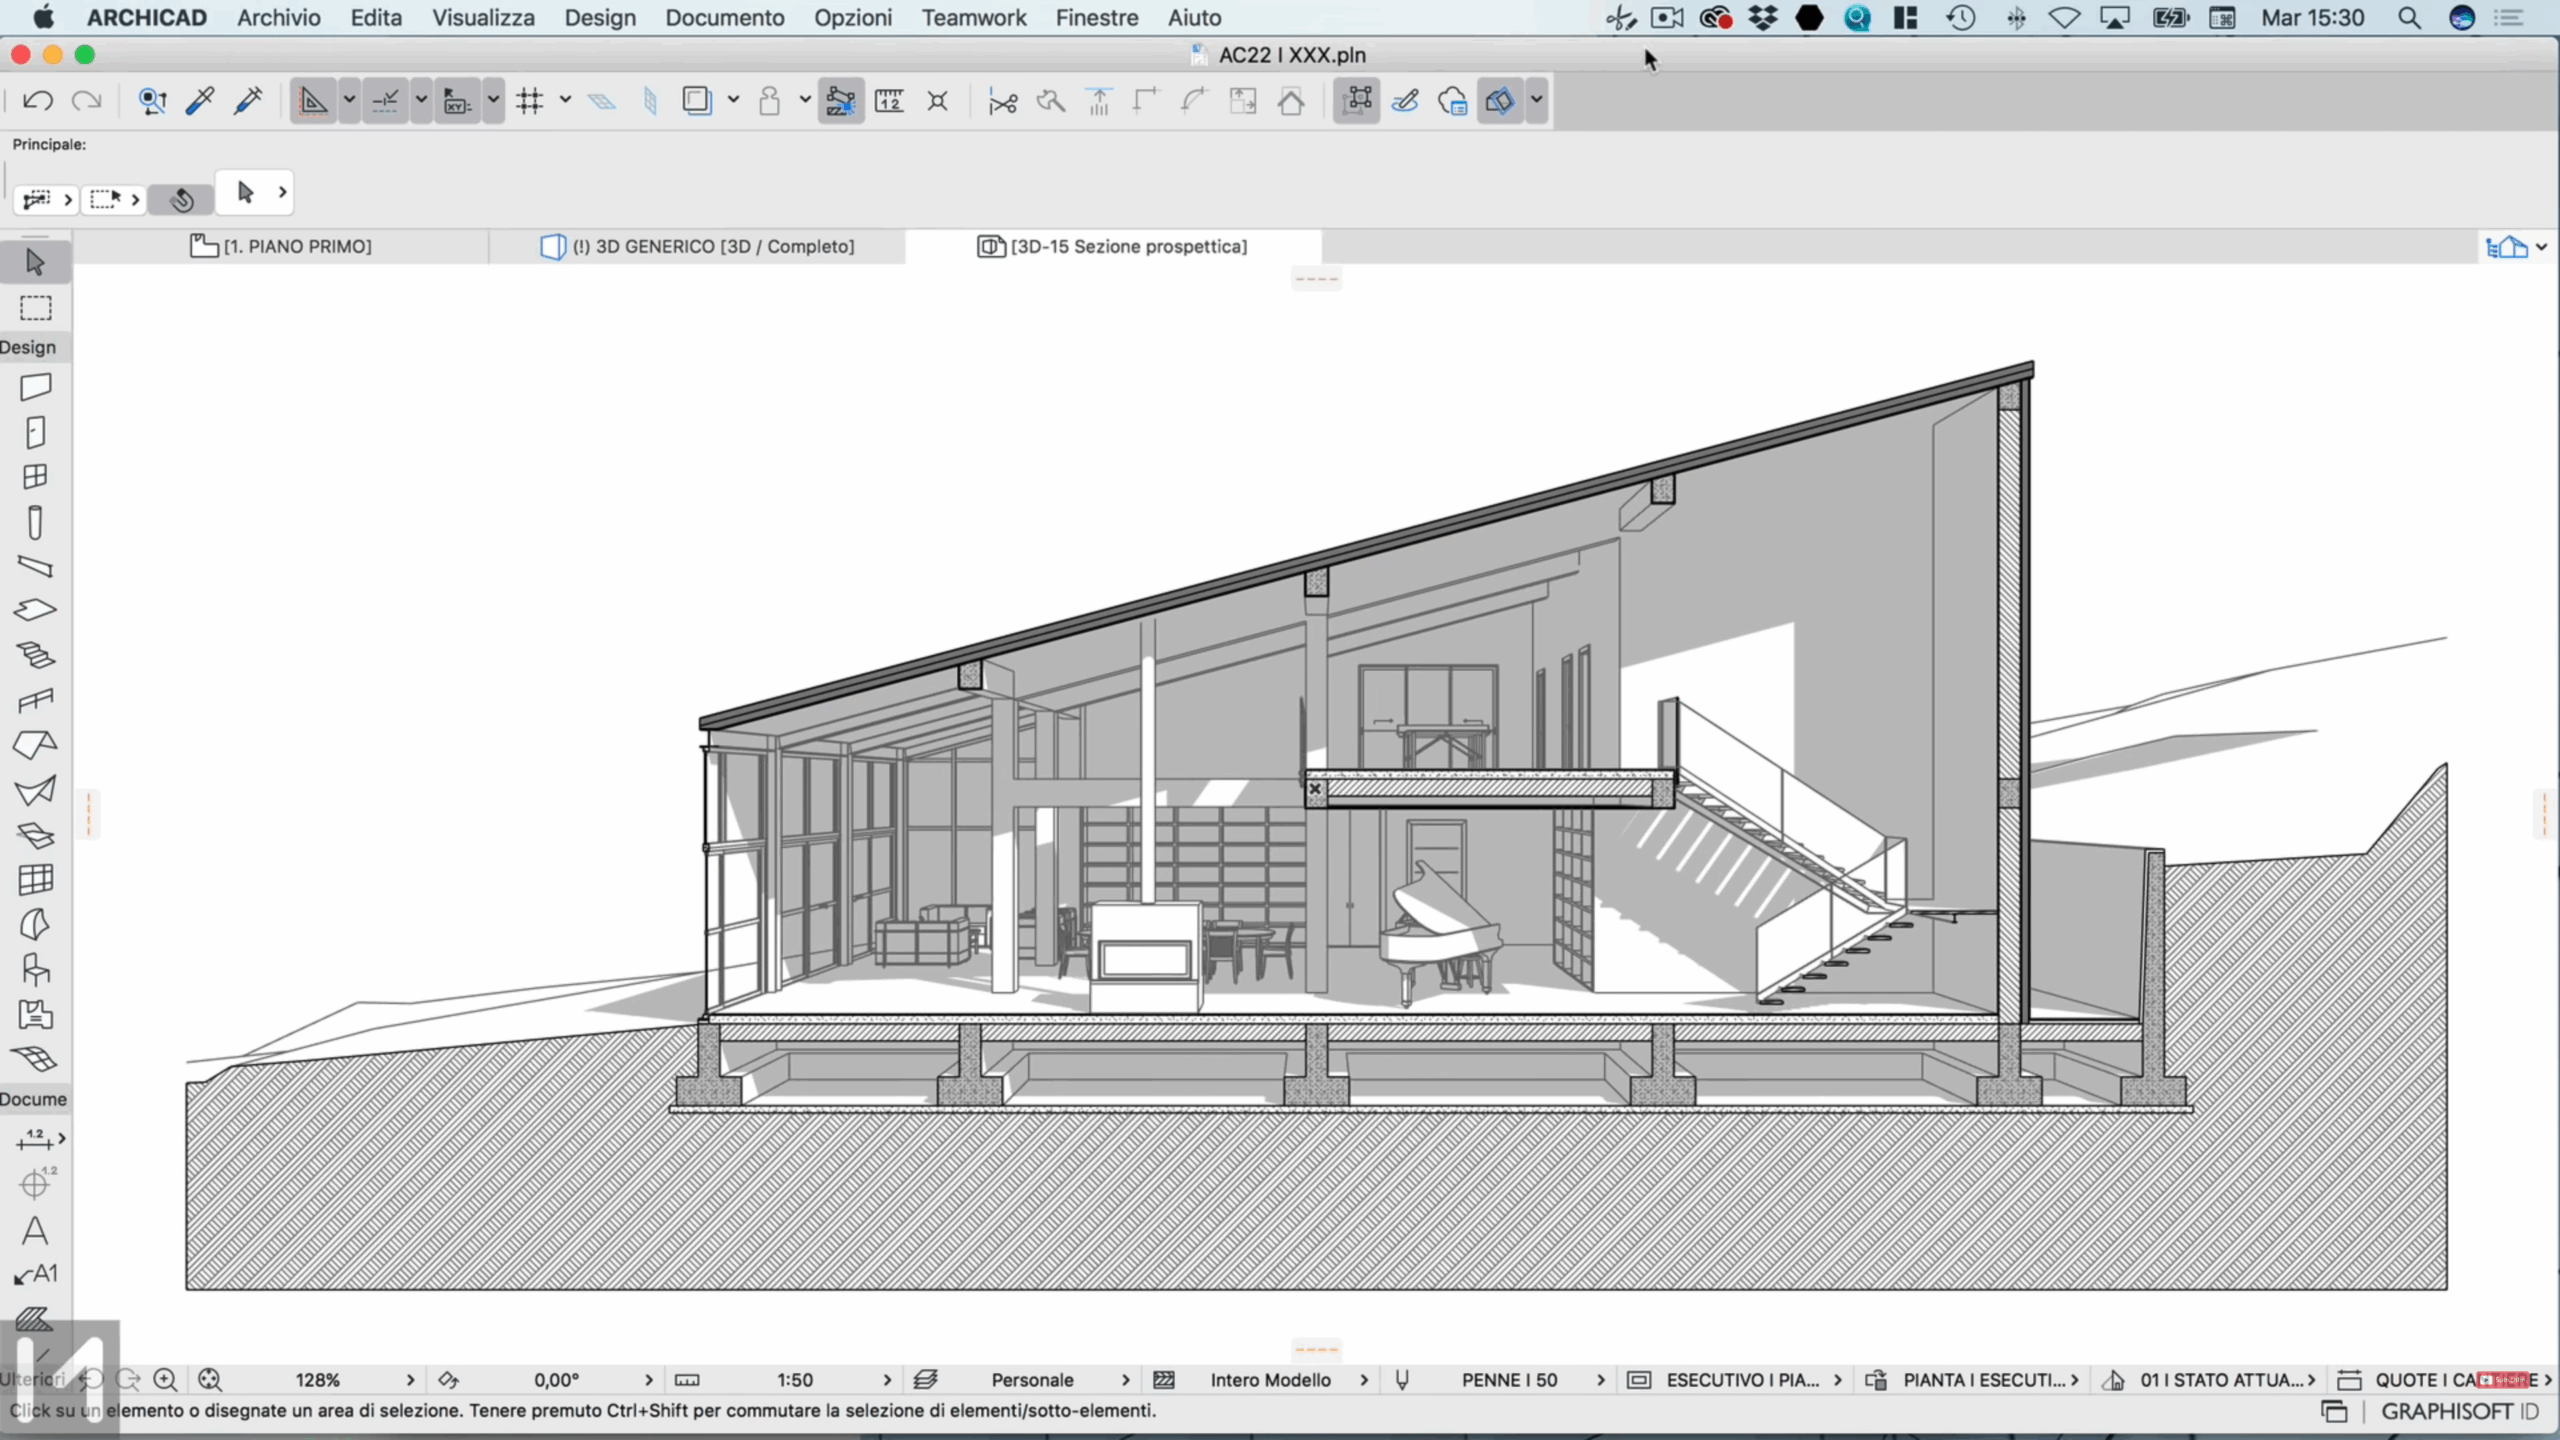The height and width of the screenshot is (1440, 2560).
Task: Click the Undo arrow icon
Action: pos(38,101)
